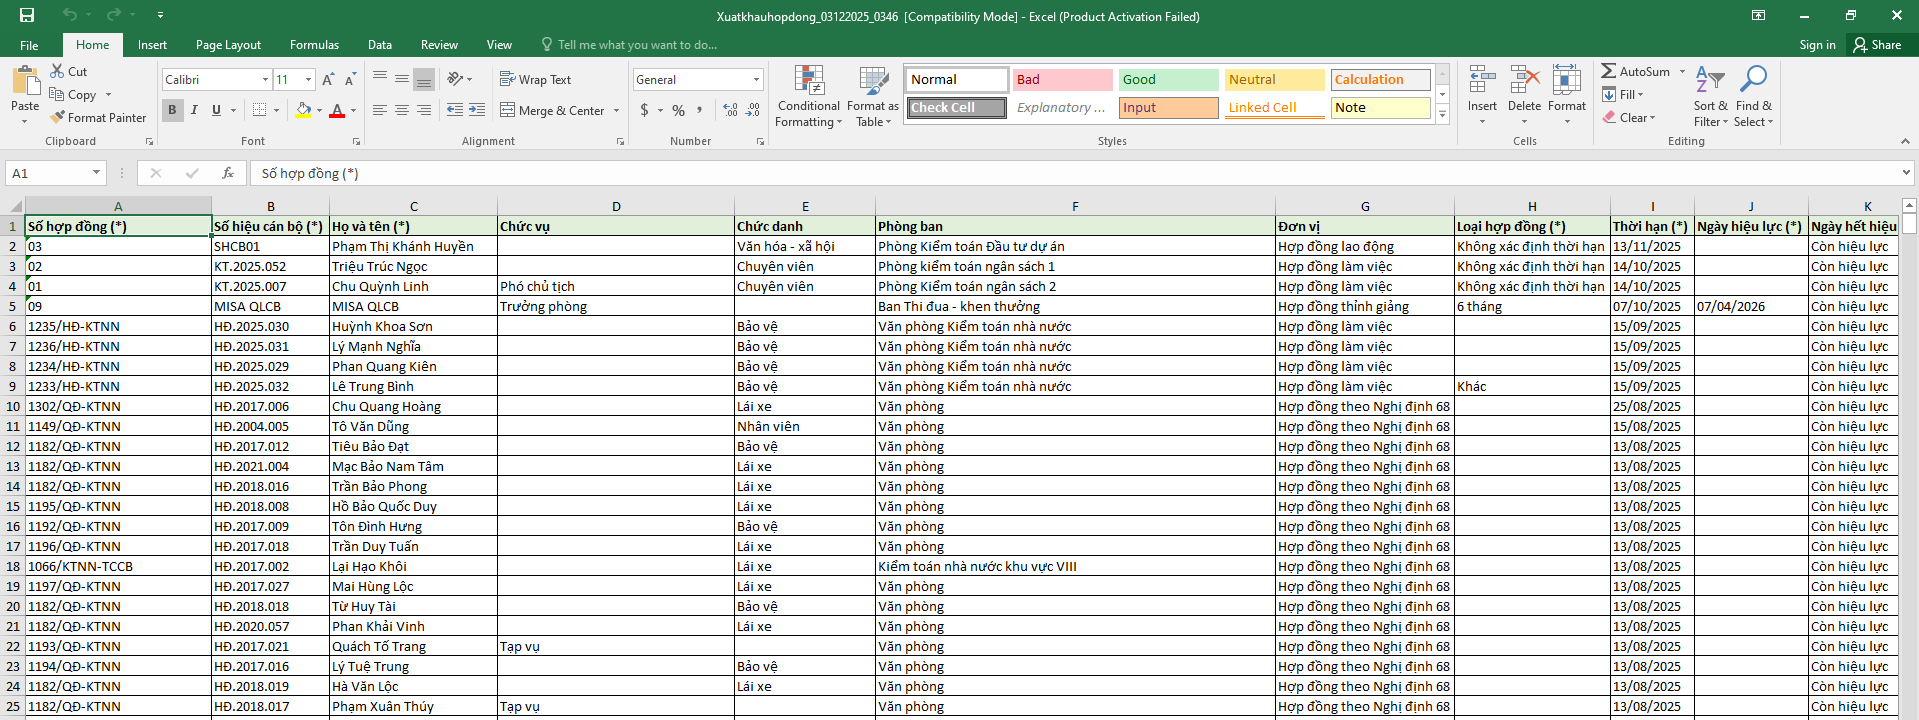1919x720 pixels.
Task: Apply the Good cell style swatch
Action: 1167,80
